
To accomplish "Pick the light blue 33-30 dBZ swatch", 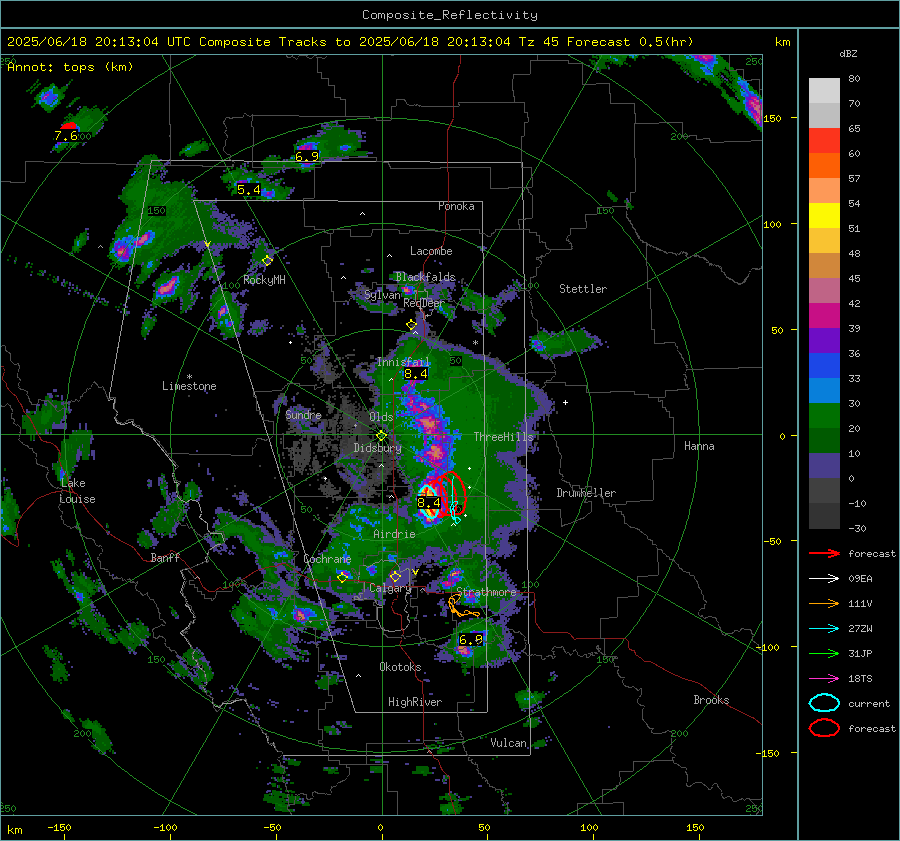I will pos(824,391).
